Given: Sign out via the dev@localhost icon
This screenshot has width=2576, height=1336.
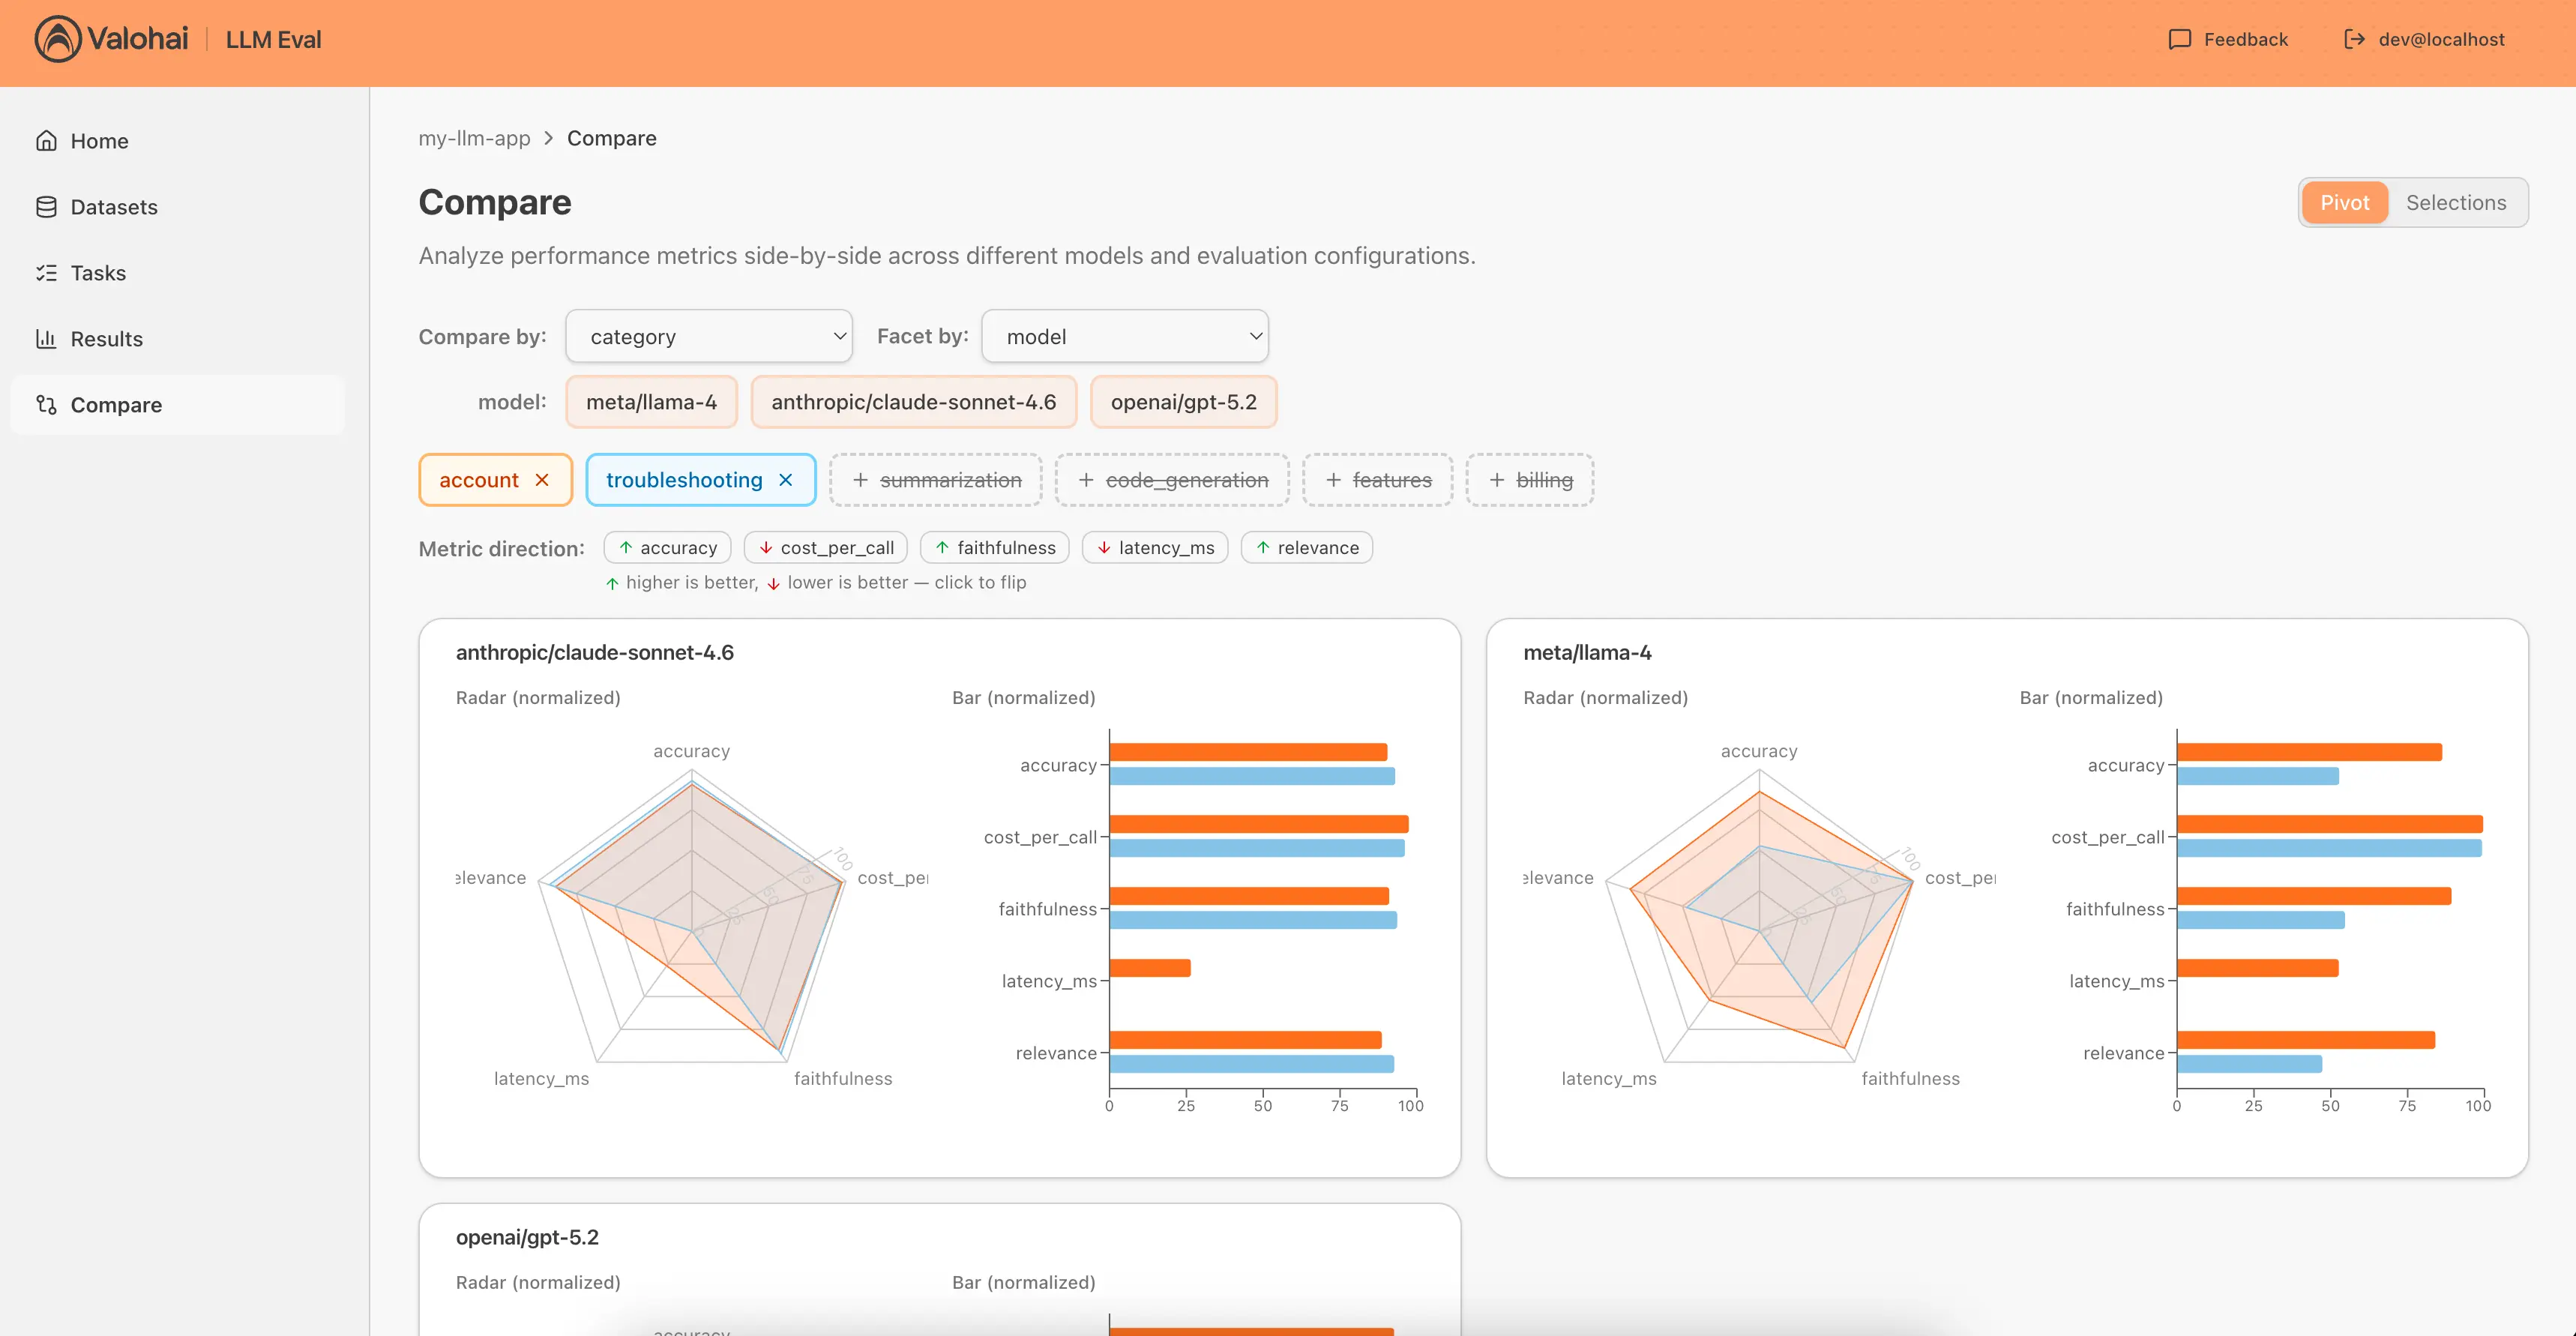Looking at the screenshot, I should (2356, 39).
